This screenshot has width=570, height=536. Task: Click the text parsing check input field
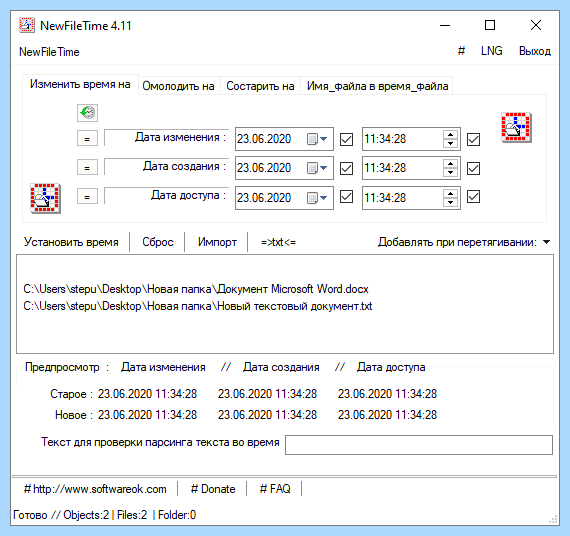tap(419, 445)
